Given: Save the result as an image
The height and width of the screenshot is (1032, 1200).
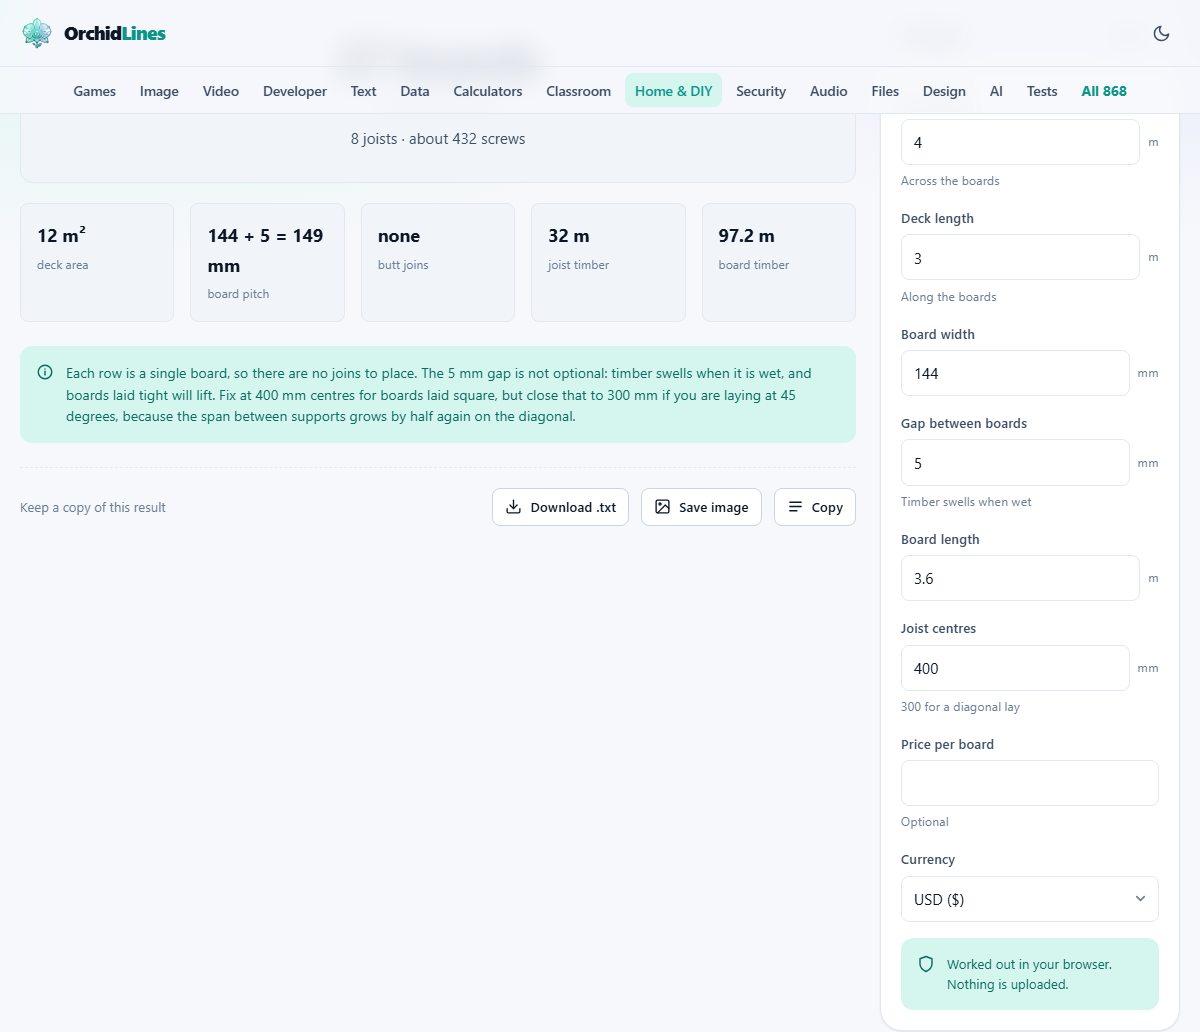Looking at the screenshot, I should click(701, 507).
